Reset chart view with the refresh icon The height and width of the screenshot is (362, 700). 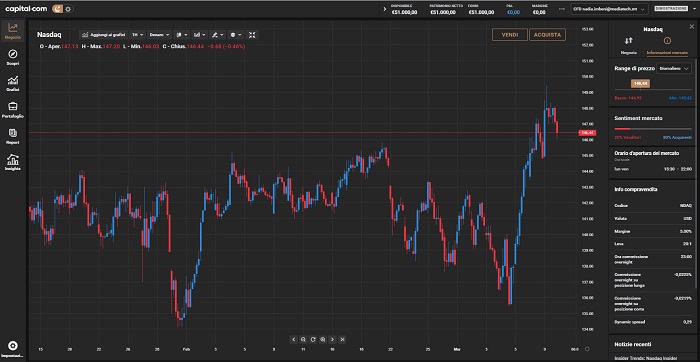pyautogui.click(x=313, y=339)
